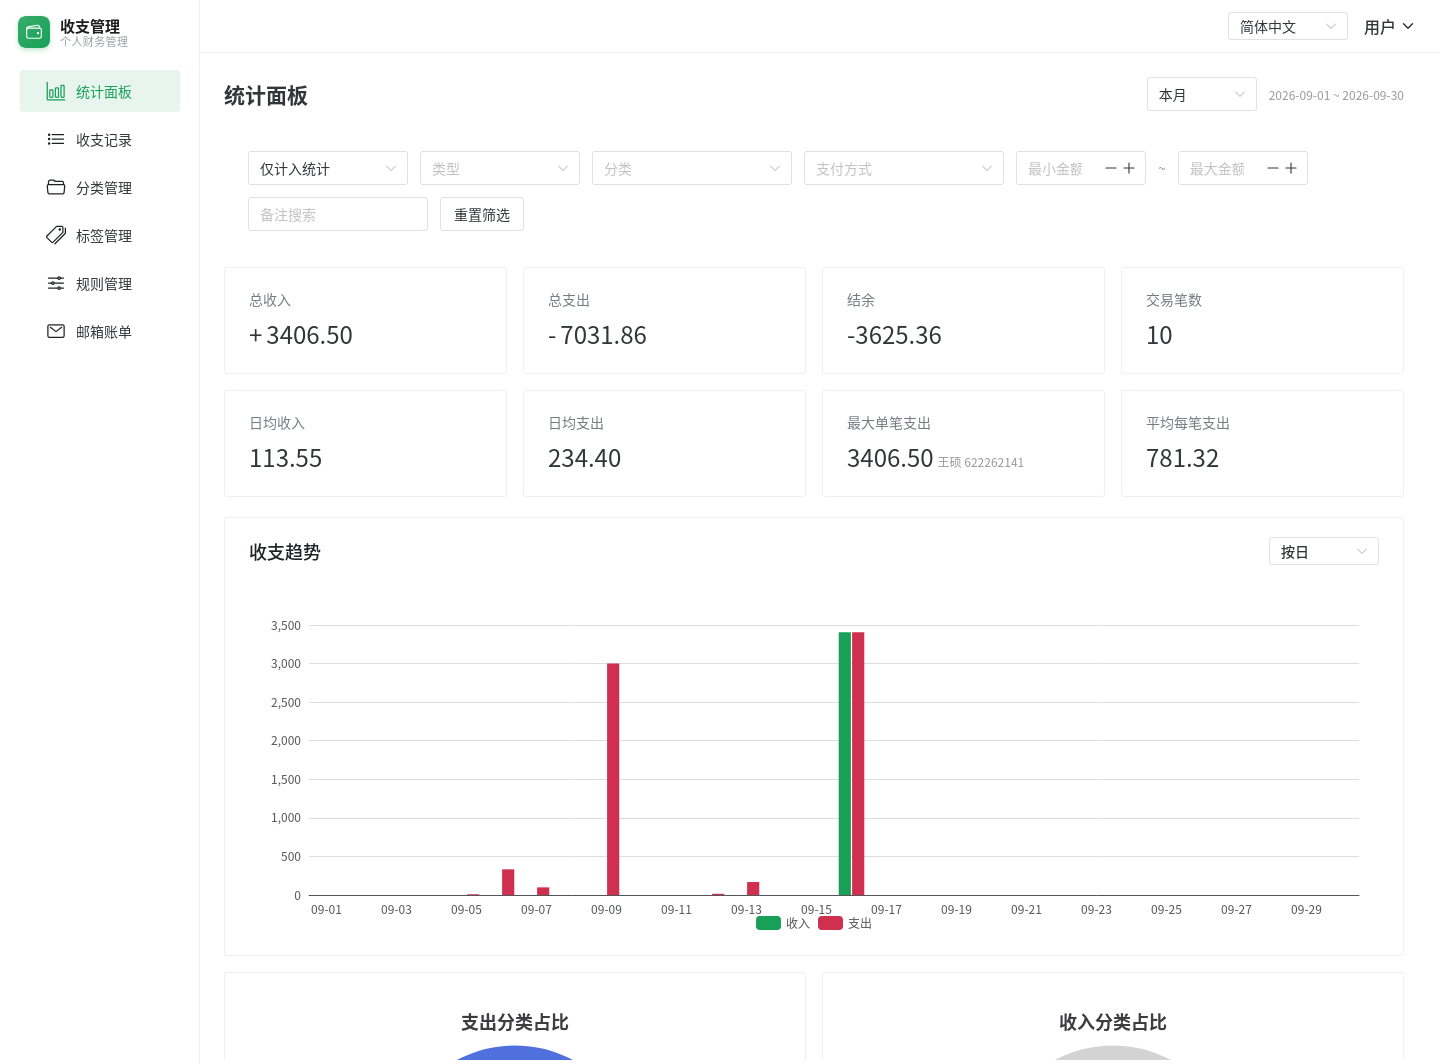This screenshot has width=1440, height=1064.
Task: Click the 日均支出 value 234.40
Action: [584, 458]
